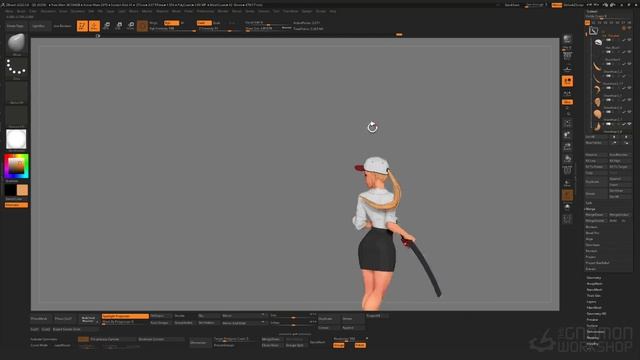Open the dotted stroke type selector
Screen dimensions: 640x360
(16, 68)
